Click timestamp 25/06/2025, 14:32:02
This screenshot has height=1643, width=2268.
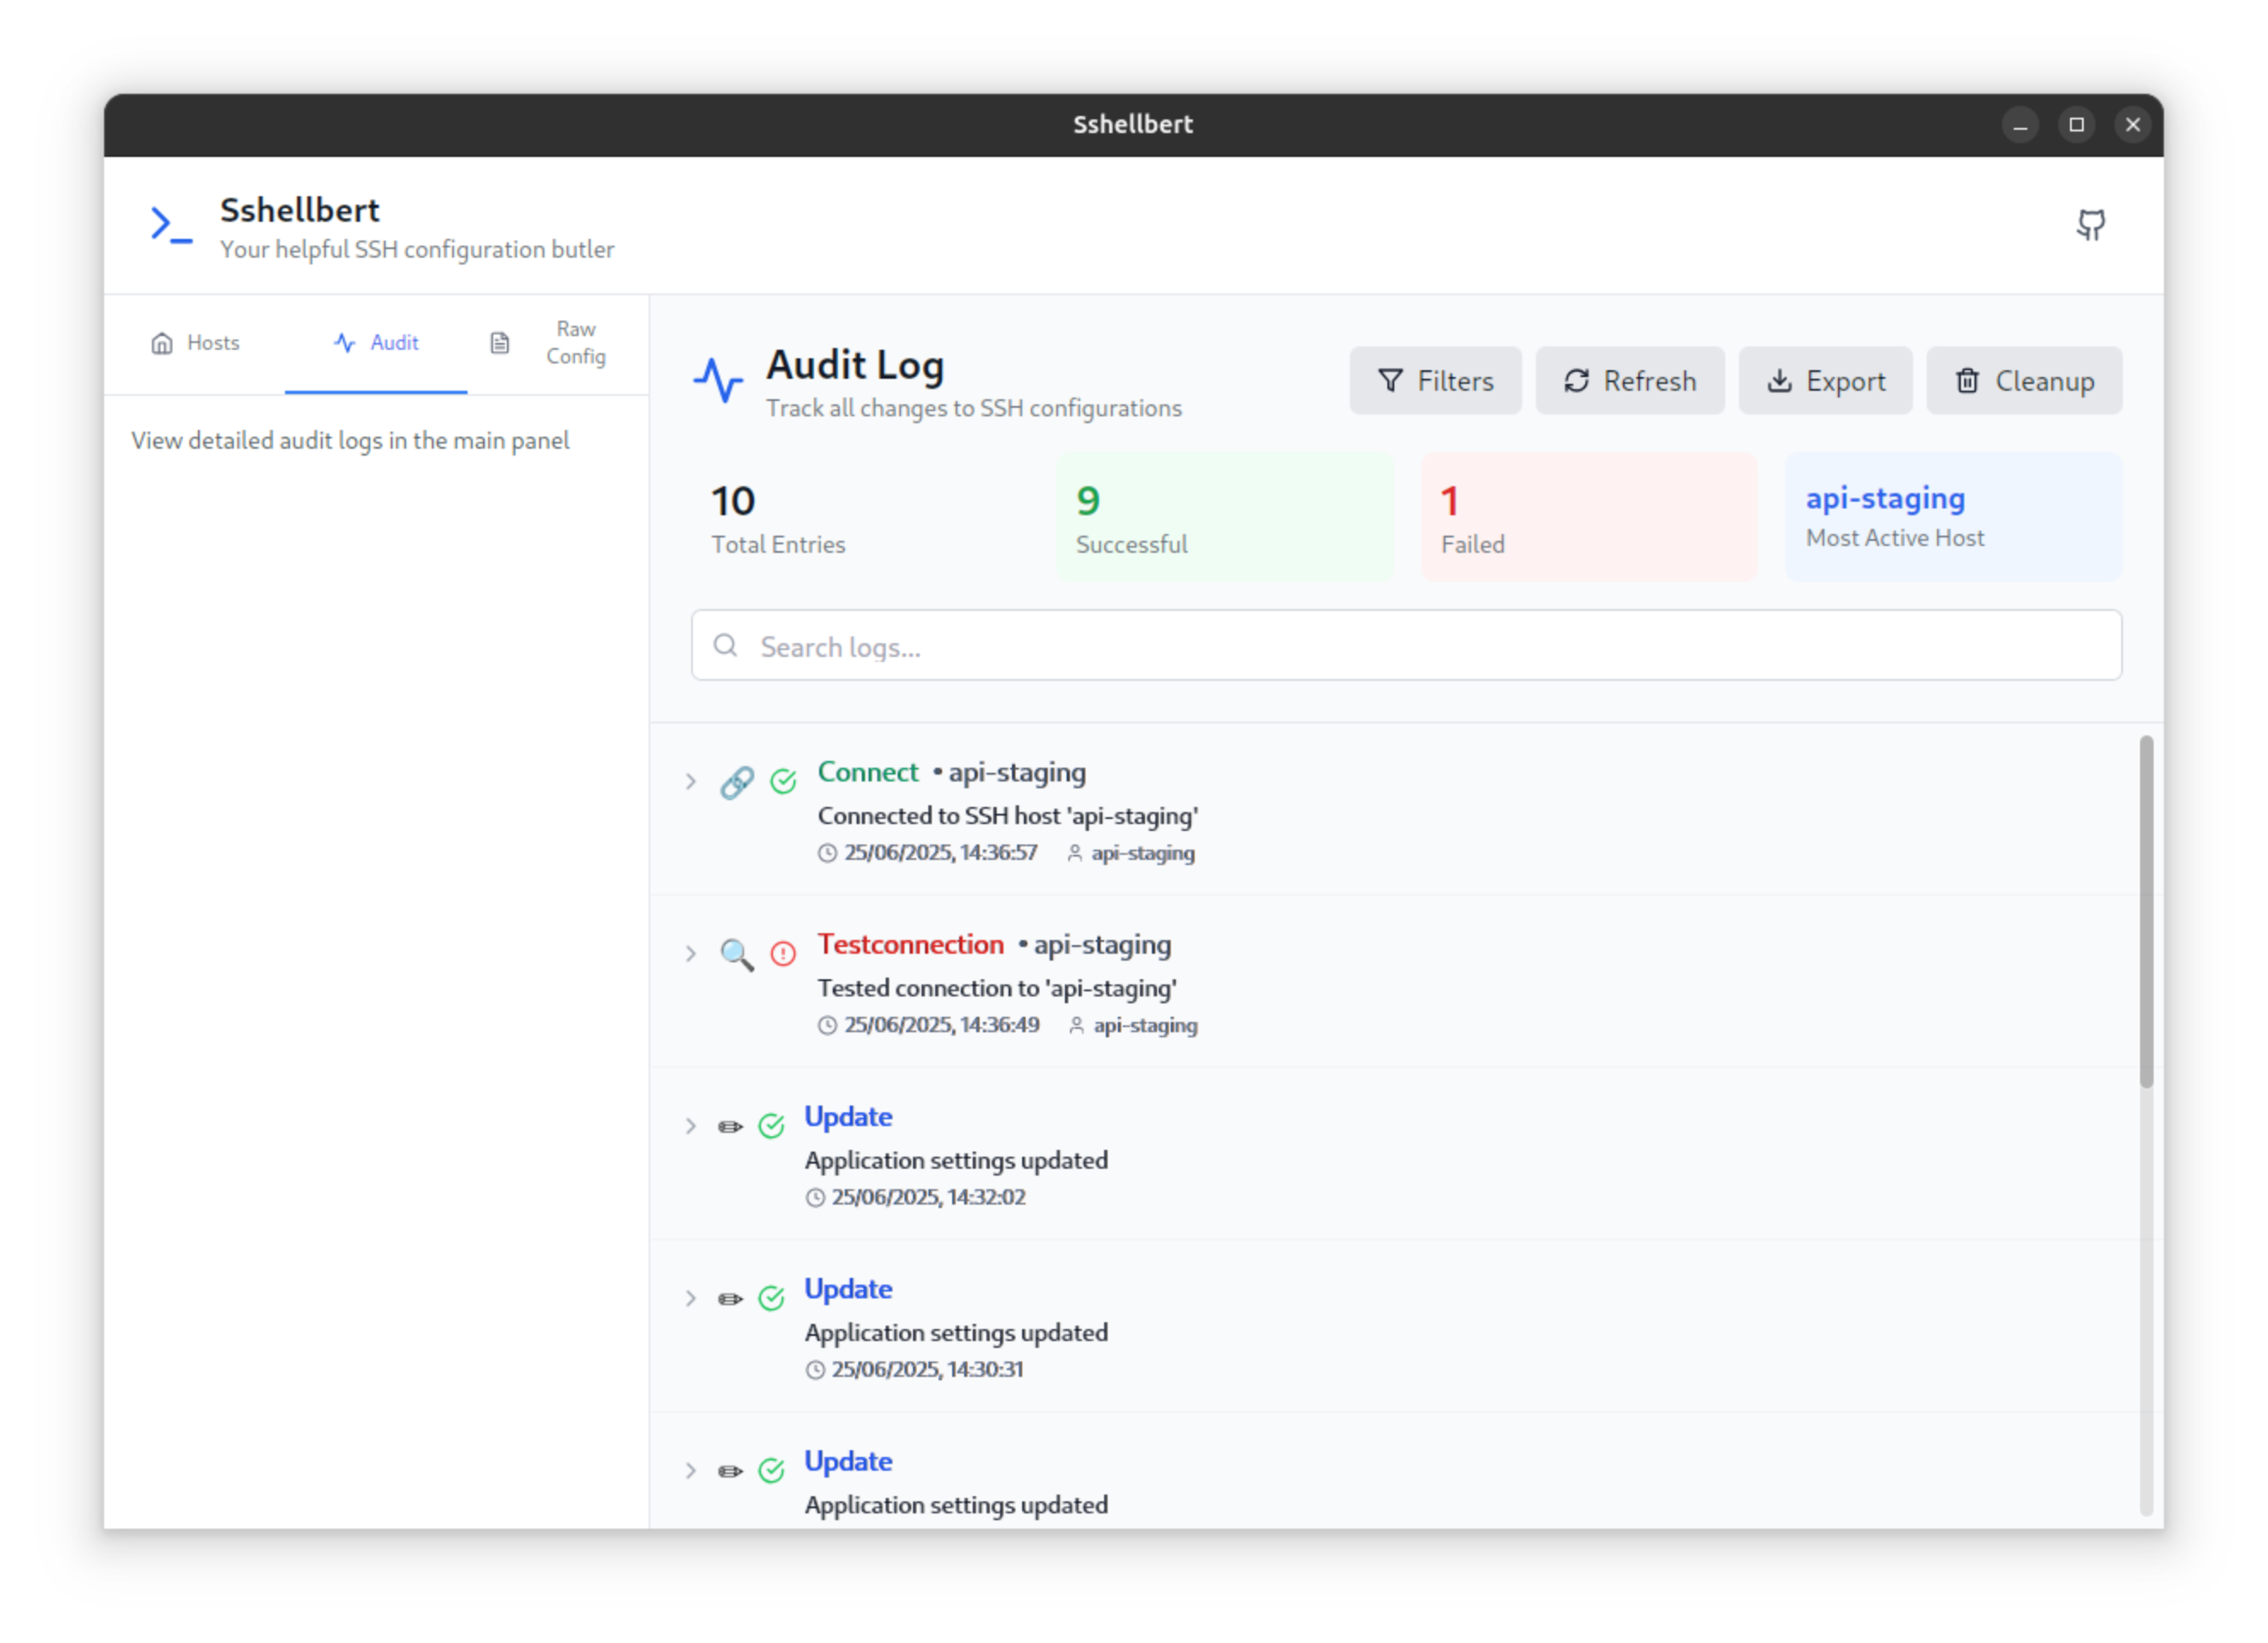point(929,1198)
